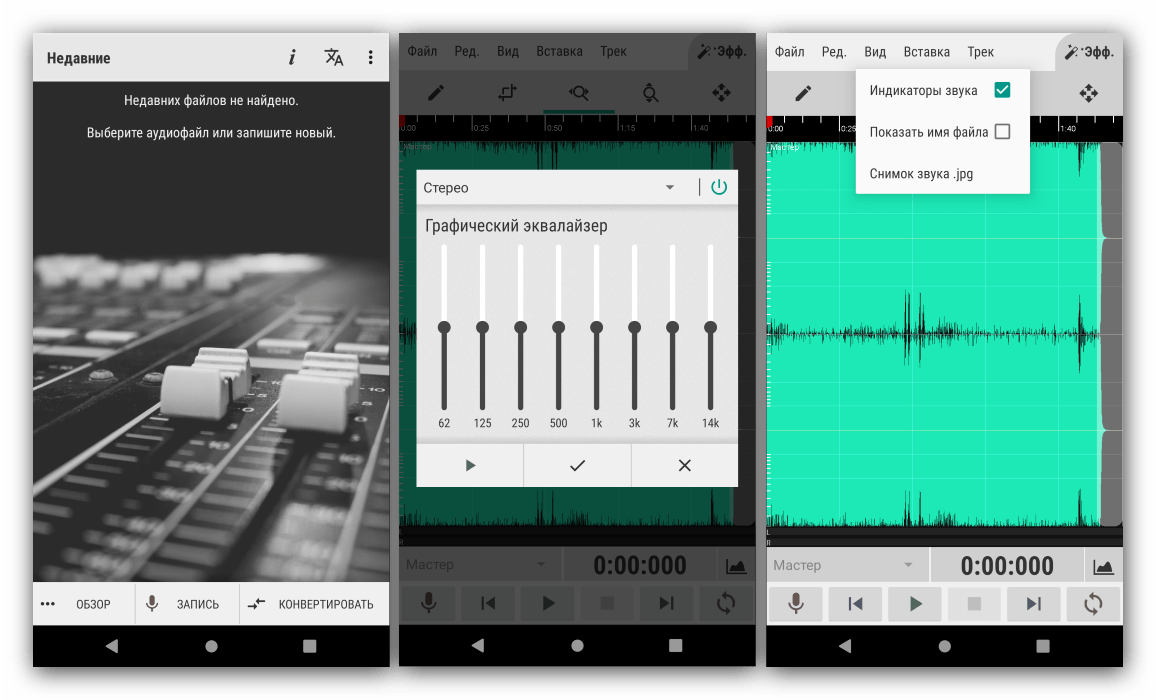Tap the info icon in Recent header

click(292, 58)
